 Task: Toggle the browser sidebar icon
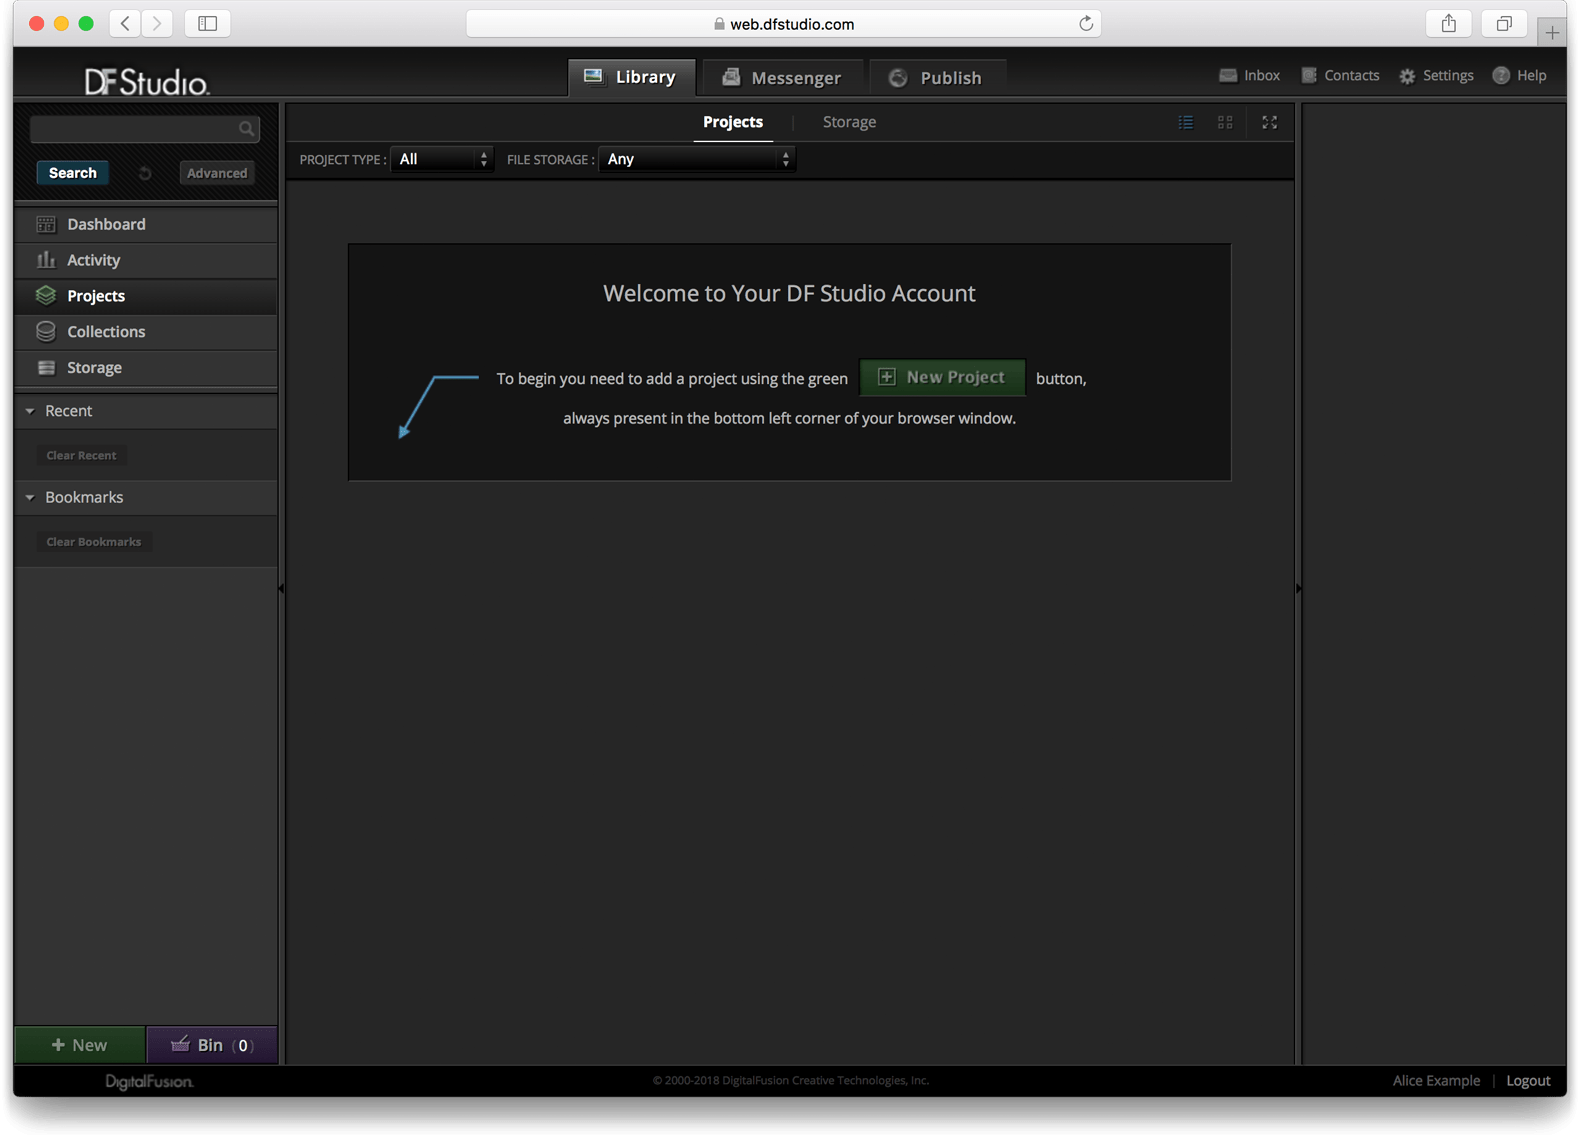pos(208,23)
